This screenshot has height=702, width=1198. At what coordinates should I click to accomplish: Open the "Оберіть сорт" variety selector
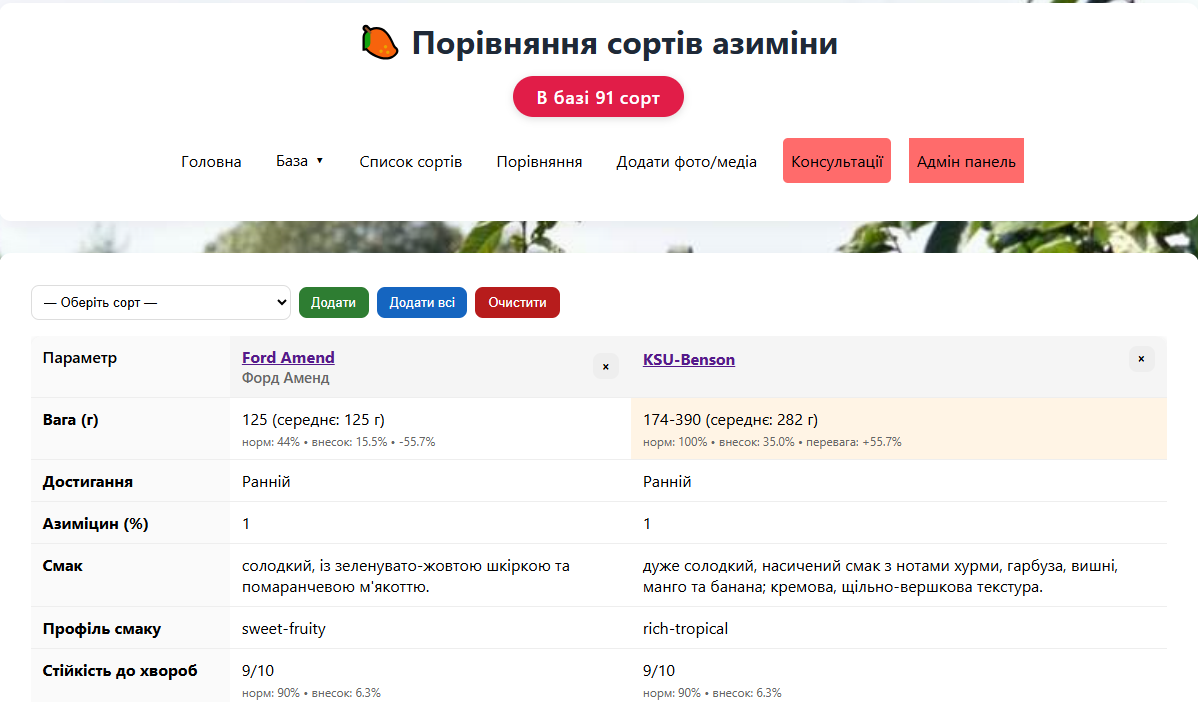[x=161, y=303]
